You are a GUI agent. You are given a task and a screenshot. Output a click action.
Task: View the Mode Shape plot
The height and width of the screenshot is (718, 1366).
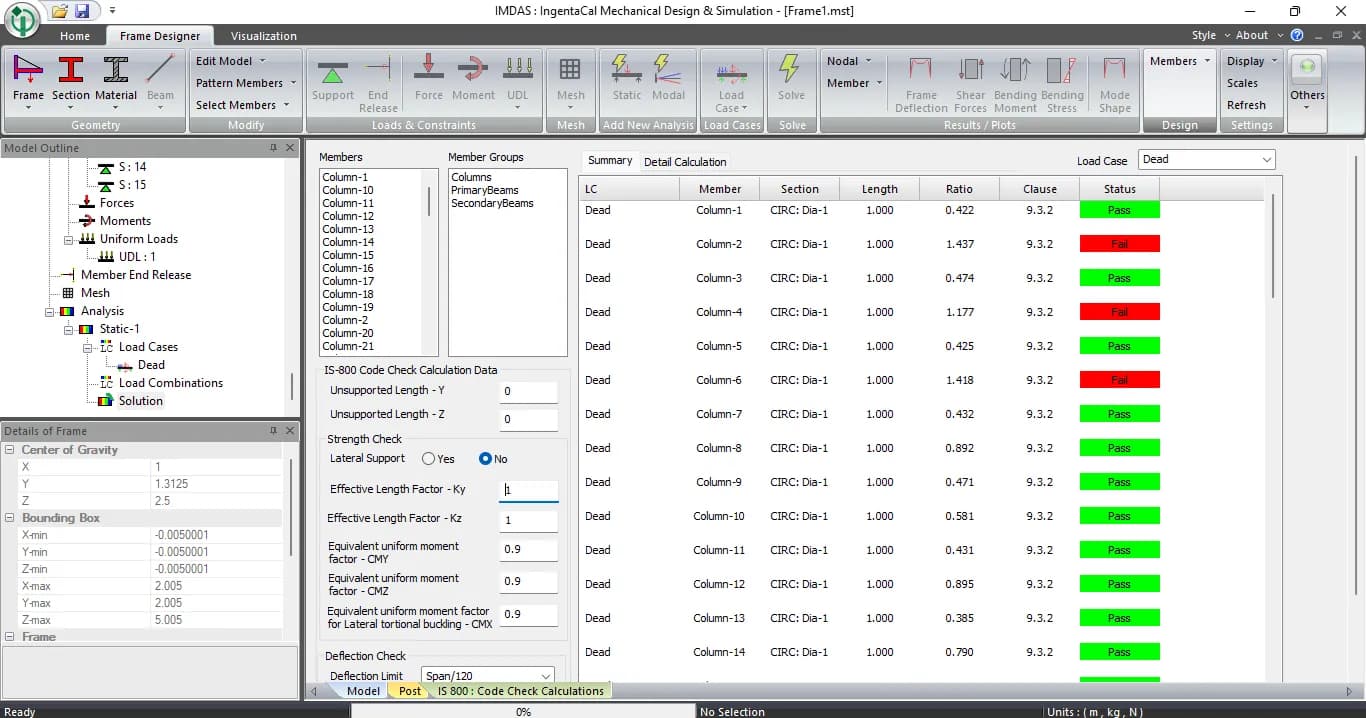pyautogui.click(x=1113, y=80)
